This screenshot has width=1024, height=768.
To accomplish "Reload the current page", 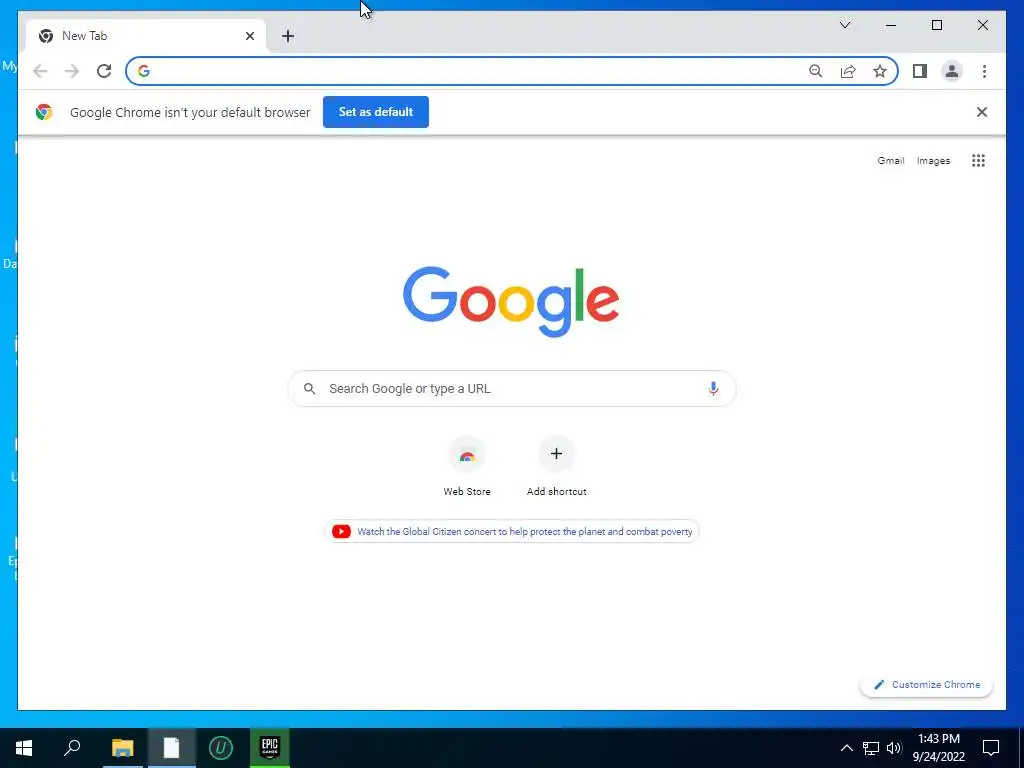I will (x=104, y=71).
